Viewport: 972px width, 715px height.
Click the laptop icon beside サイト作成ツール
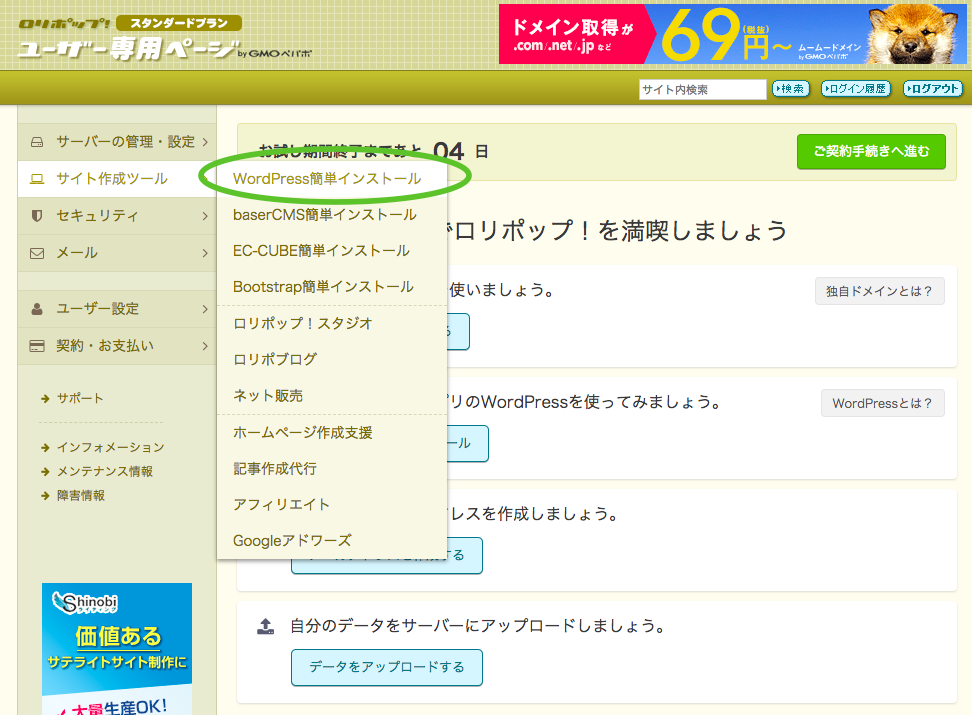(x=37, y=179)
